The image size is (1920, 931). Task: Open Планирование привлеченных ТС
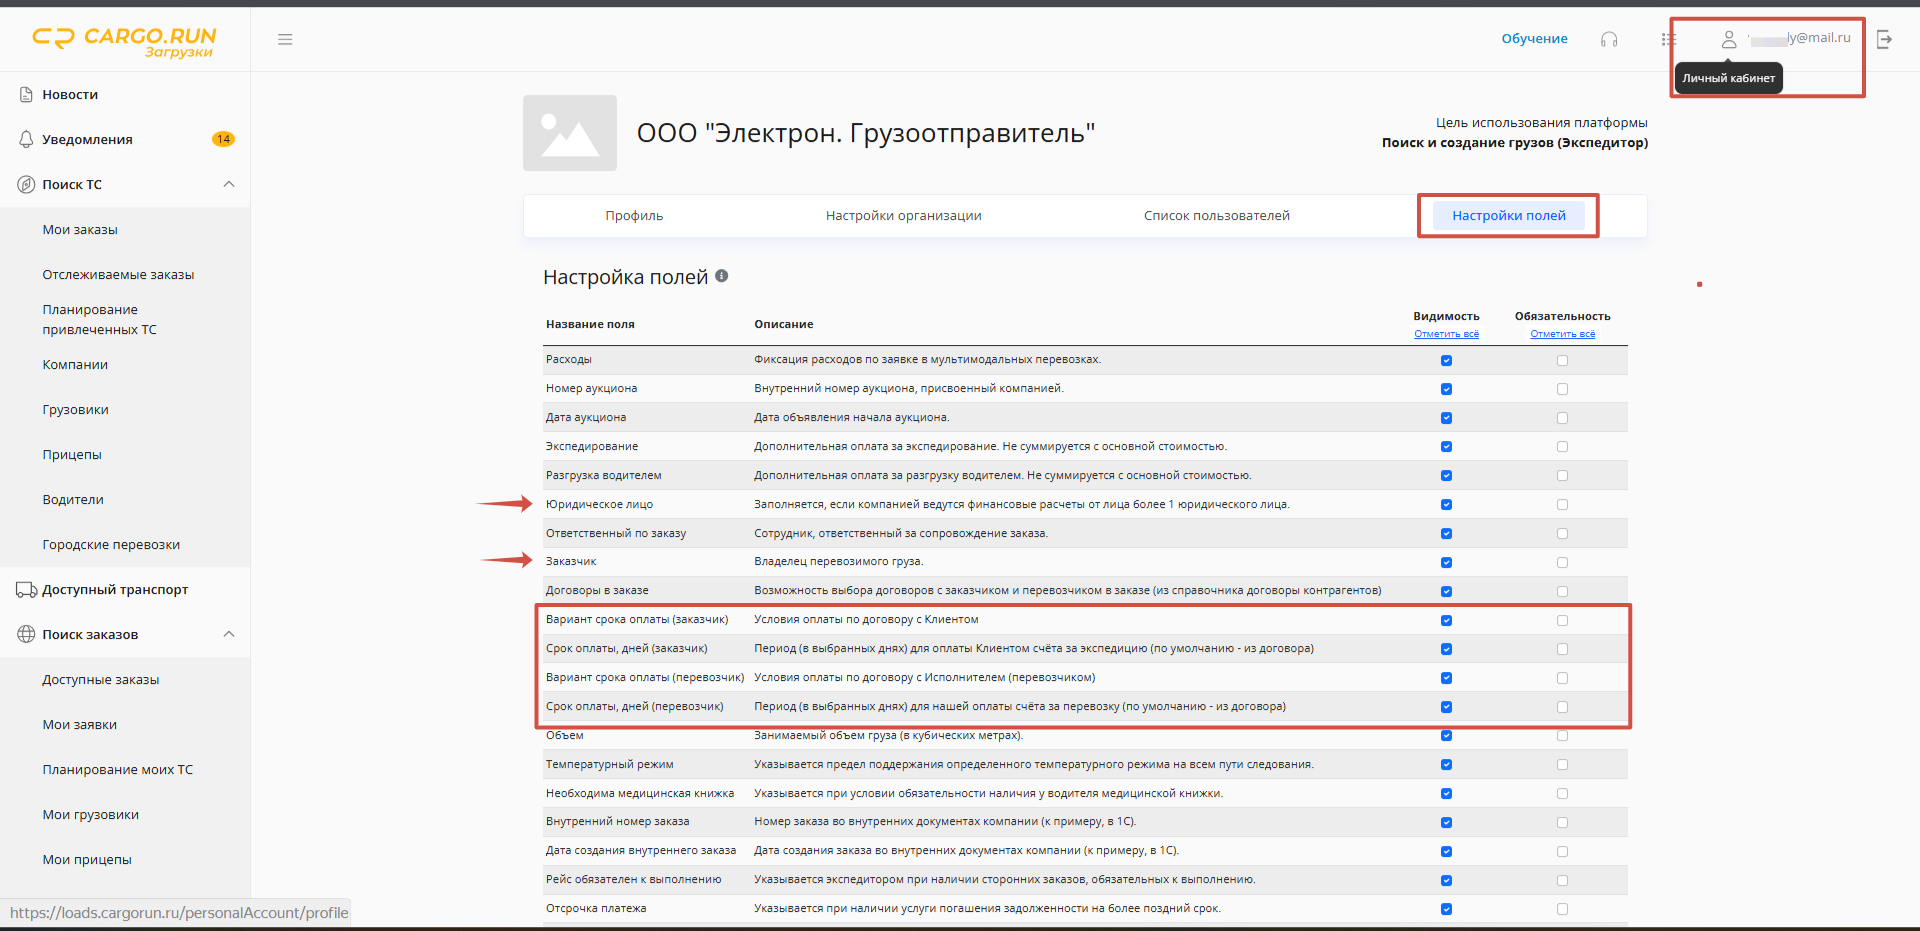tap(100, 319)
